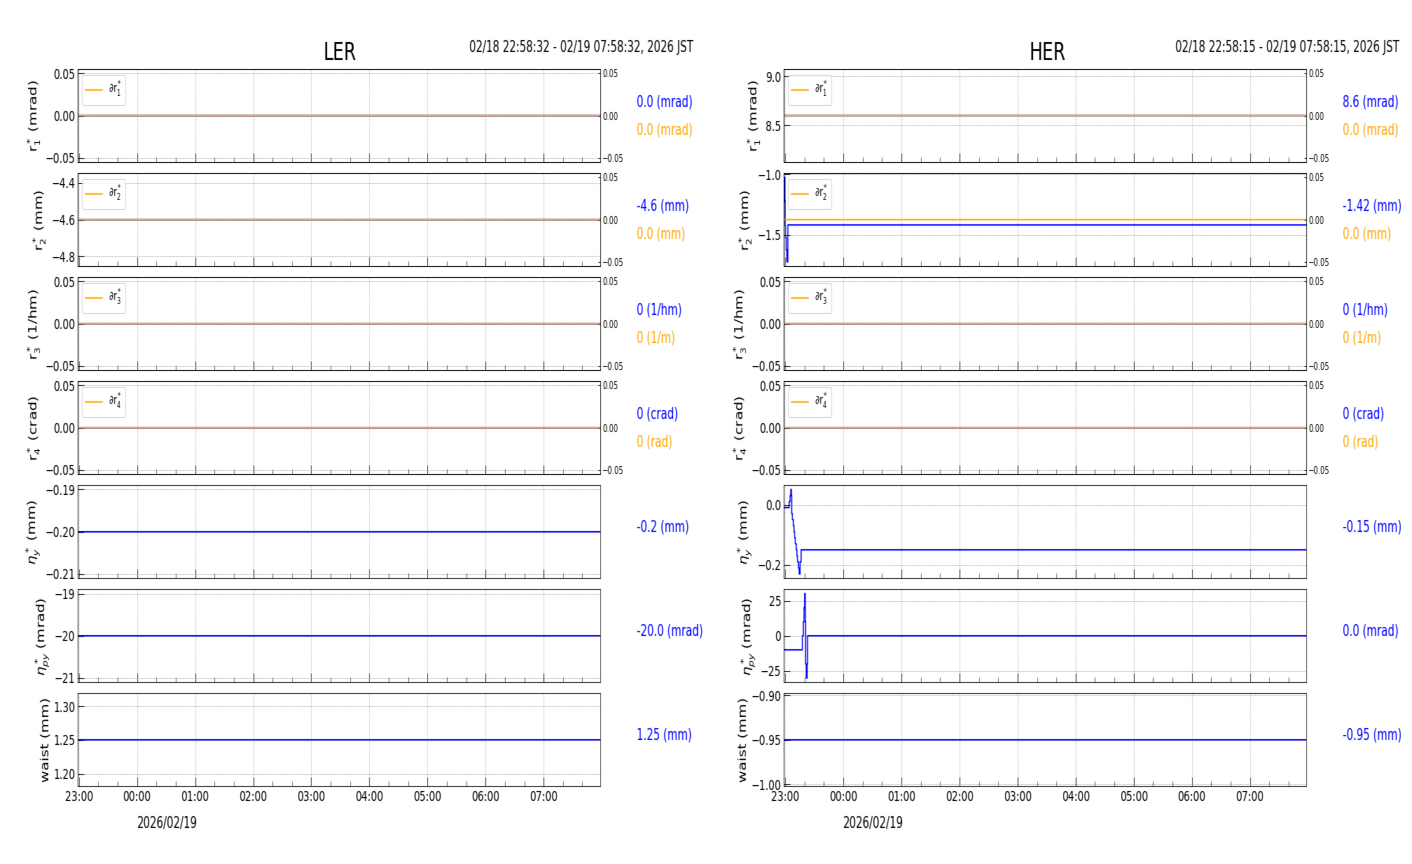Click the LER waist (mm) y-axis label
Screen dimensions: 1412x864
click(43, 740)
